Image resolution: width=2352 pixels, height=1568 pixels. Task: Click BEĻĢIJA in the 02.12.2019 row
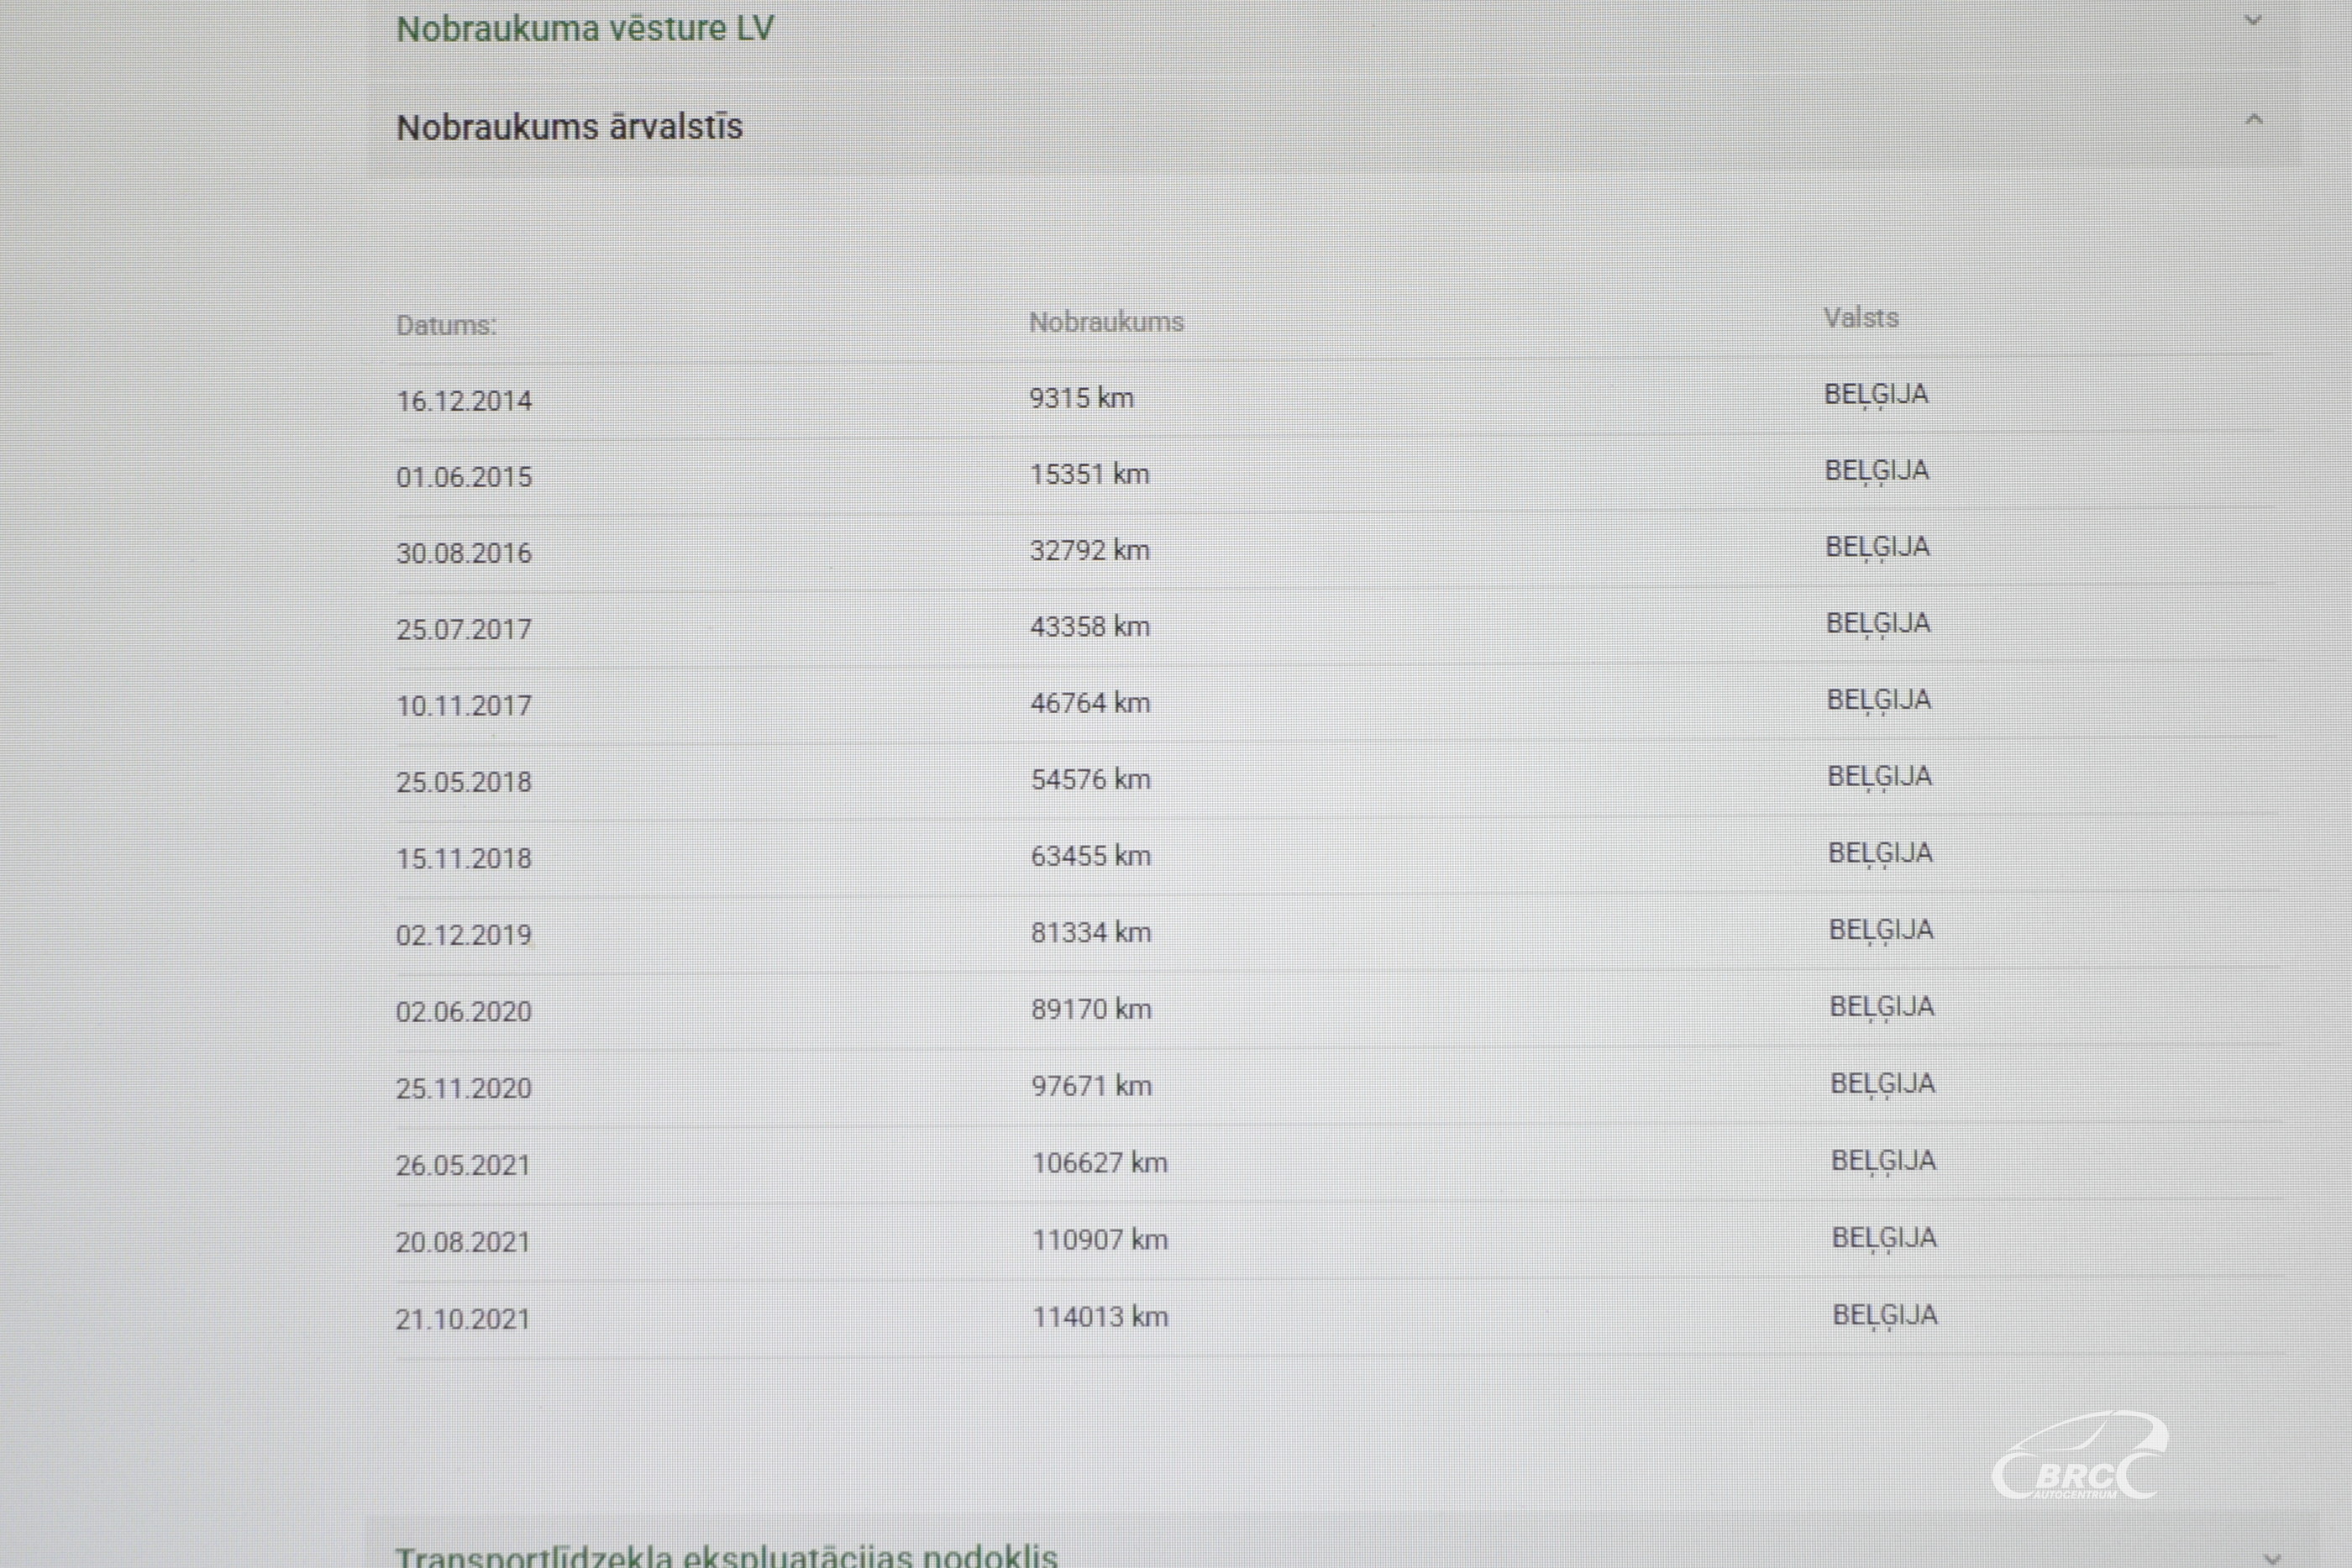coord(1881,931)
